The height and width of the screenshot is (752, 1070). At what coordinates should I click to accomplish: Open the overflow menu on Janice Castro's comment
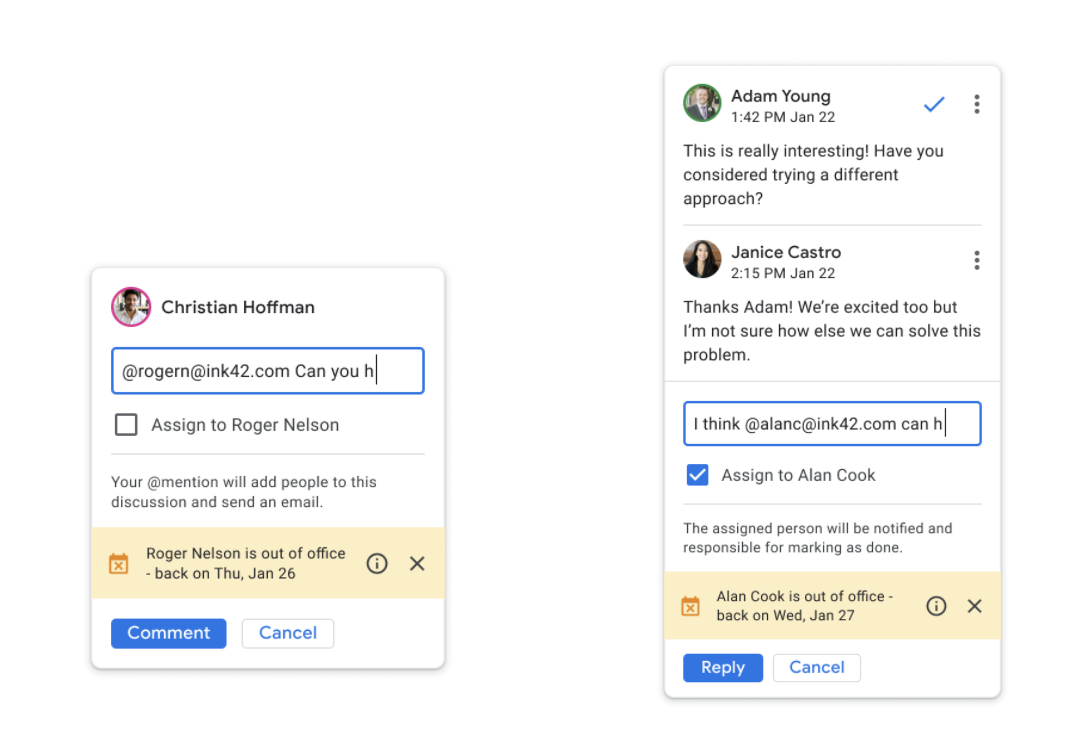pos(977,259)
